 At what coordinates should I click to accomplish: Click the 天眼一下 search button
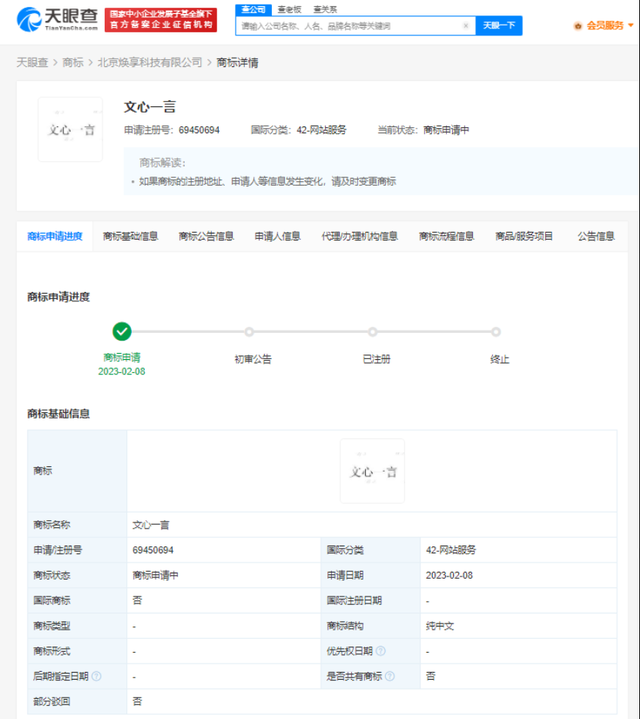(499, 26)
